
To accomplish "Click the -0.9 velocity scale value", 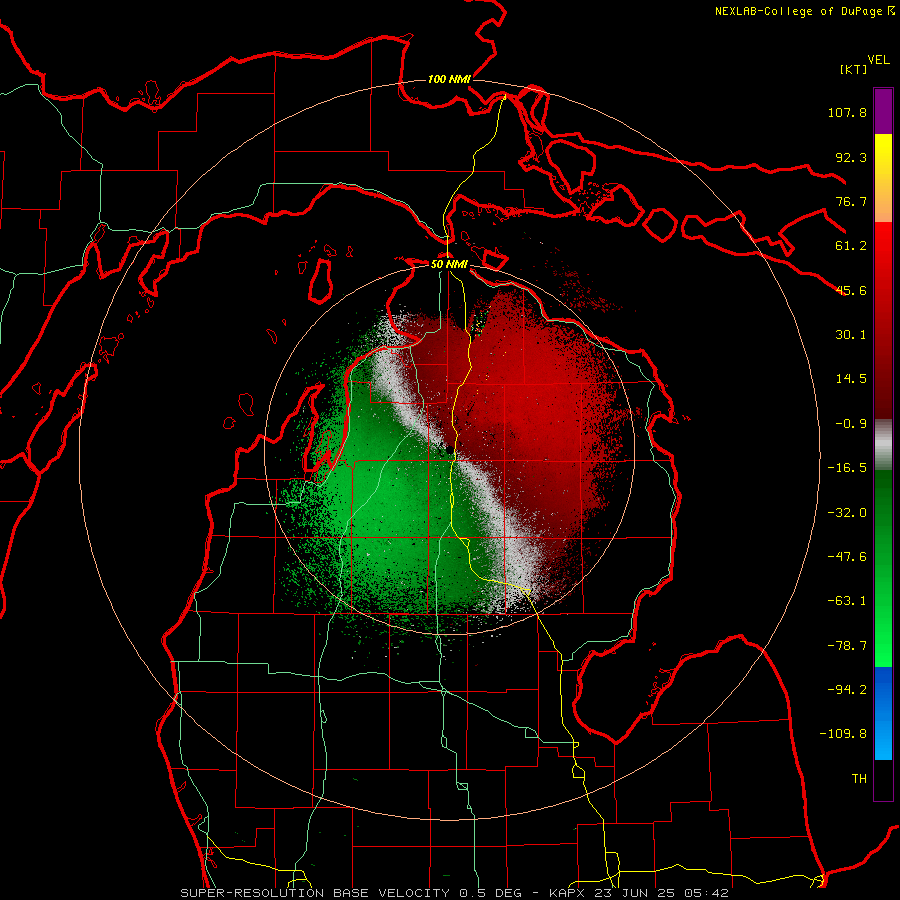I will (x=851, y=424).
